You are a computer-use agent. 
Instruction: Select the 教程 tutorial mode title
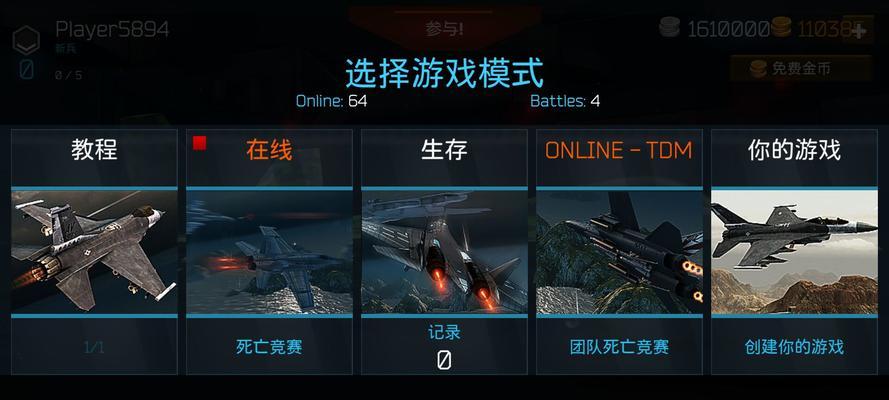94,150
